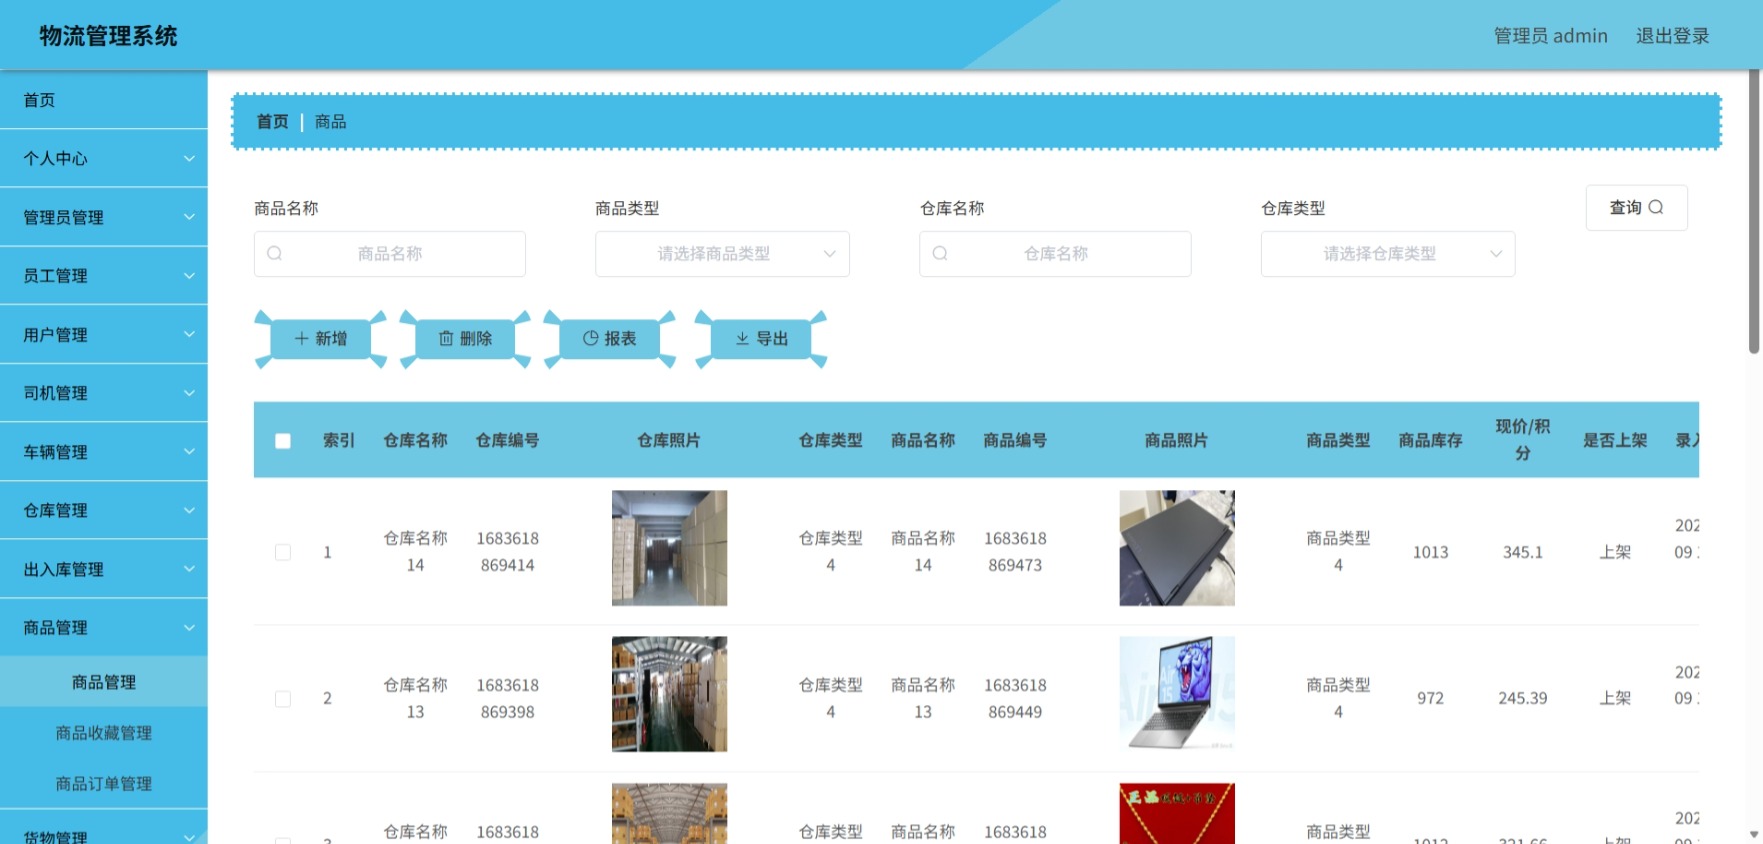Click the trash icon on 删除 button
Viewport: 1763px width, 844px height.
coord(446,339)
